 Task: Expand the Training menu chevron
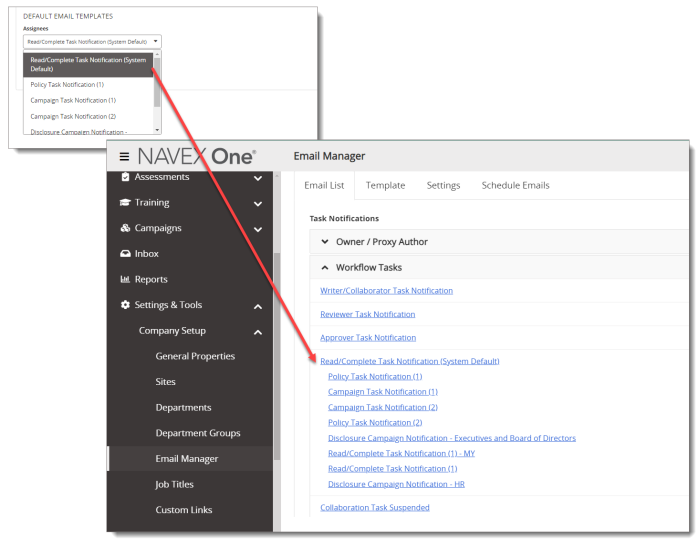(x=258, y=204)
